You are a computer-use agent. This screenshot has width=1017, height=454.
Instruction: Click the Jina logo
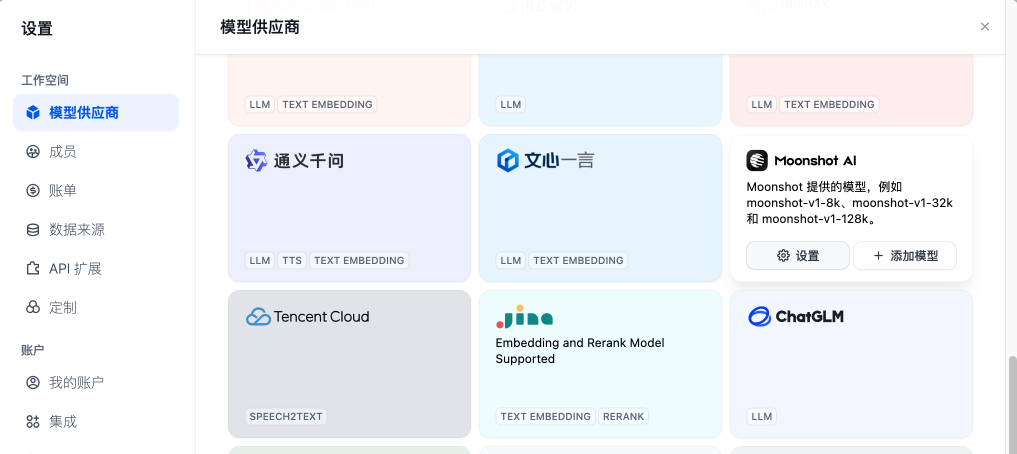coord(524,316)
